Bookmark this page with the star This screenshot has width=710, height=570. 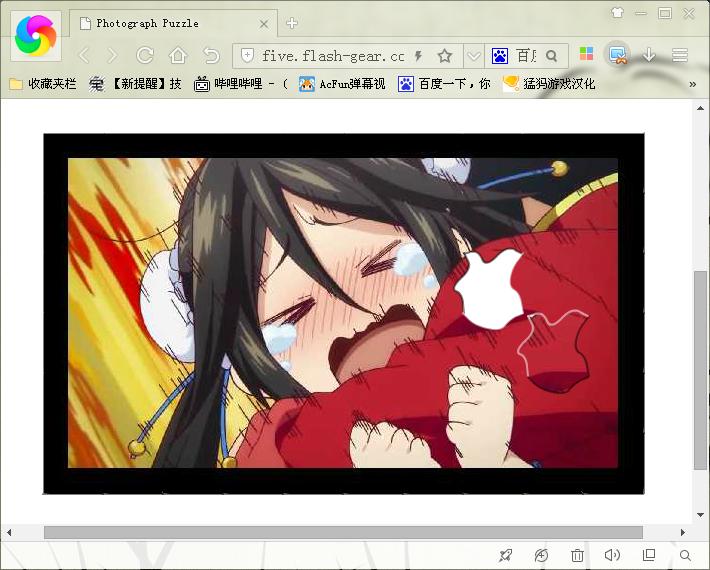click(x=445, y=56)
